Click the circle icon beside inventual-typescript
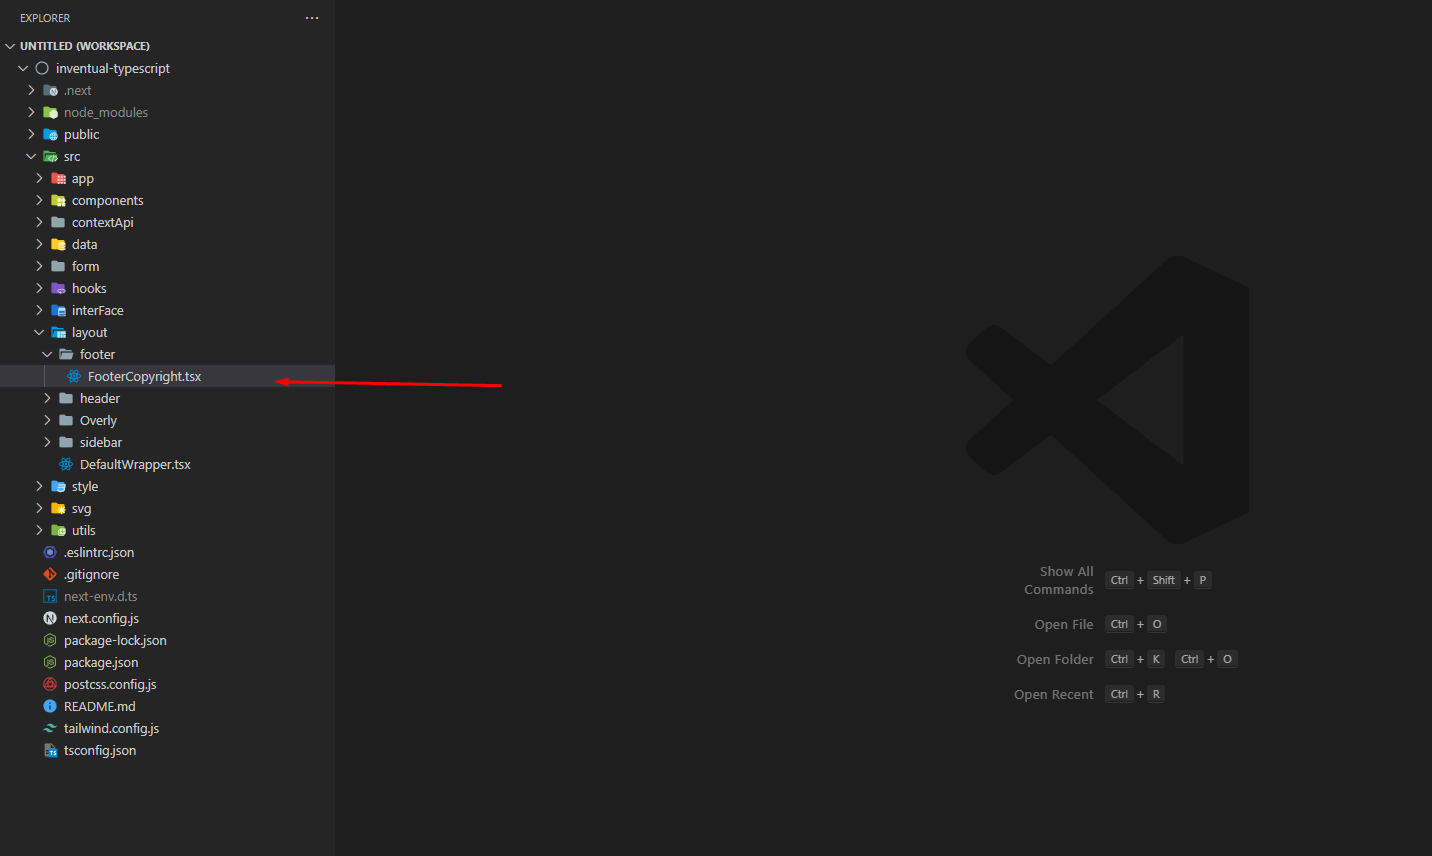 [x=42, y=68]
